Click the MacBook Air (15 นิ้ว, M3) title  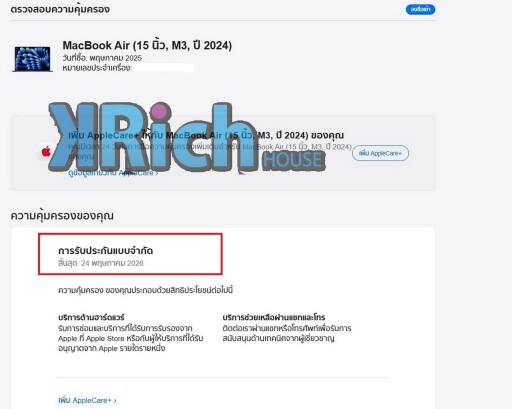(x=147, y=45)
